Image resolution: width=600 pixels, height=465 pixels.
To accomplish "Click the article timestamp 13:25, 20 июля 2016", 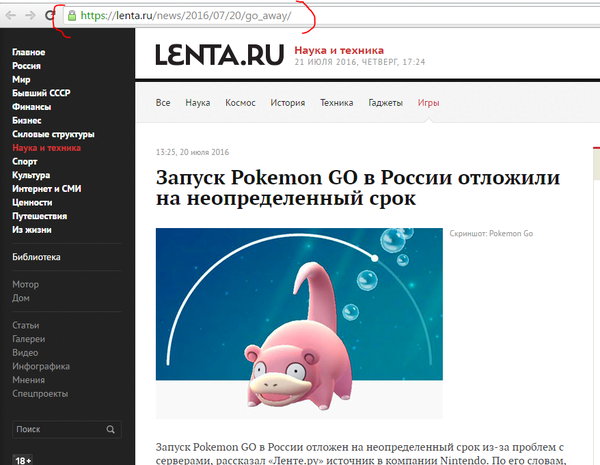I will point(192,152).
